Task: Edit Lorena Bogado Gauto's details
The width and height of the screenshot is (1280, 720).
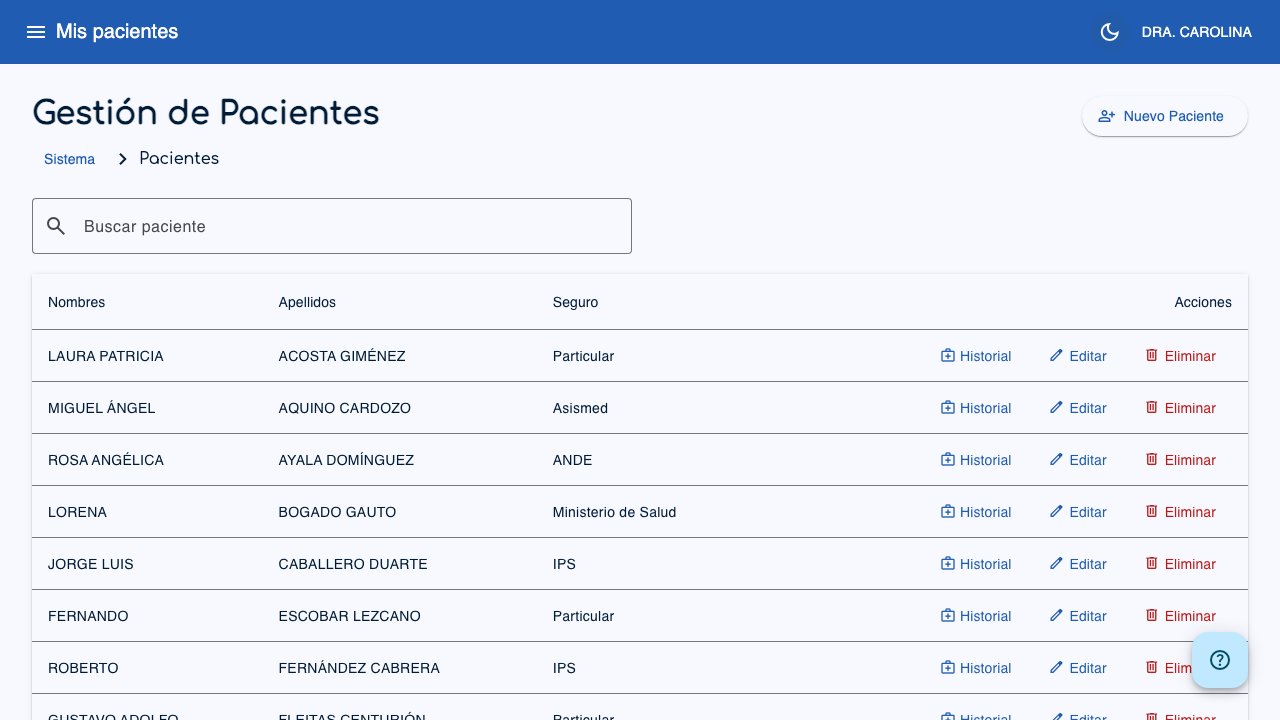Action: click(1077, 512)
